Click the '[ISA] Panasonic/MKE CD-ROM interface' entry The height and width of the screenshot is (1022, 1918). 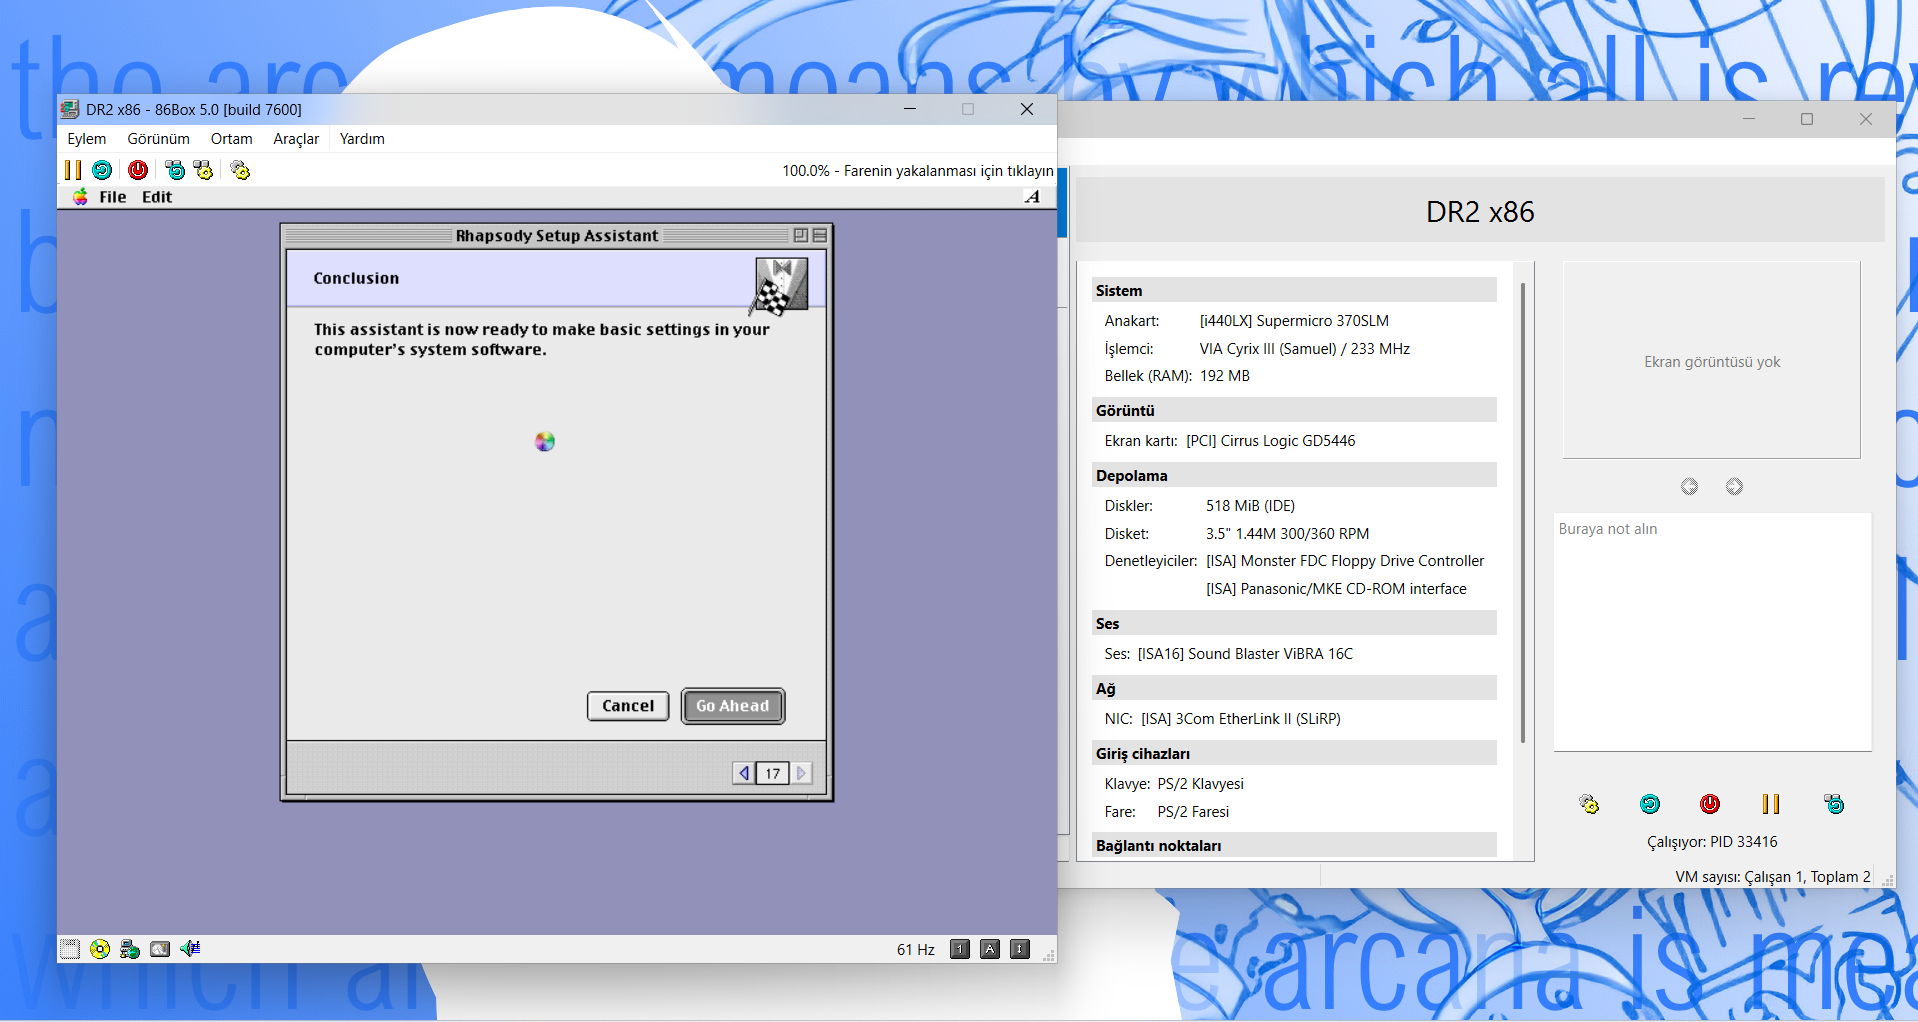click(1336, 589)
